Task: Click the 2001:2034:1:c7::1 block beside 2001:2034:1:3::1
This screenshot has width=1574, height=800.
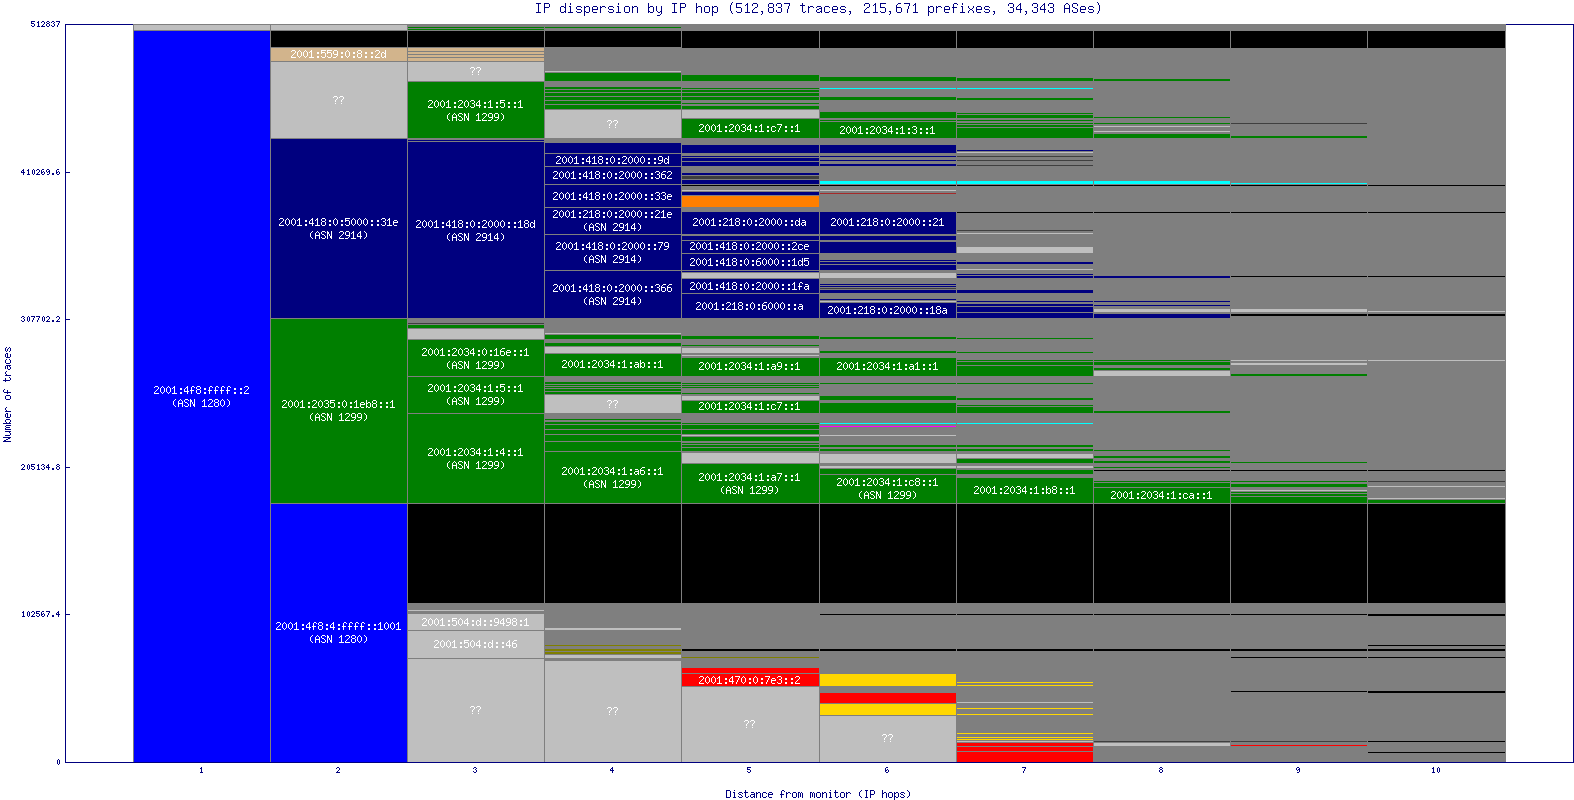Action: 749,128
